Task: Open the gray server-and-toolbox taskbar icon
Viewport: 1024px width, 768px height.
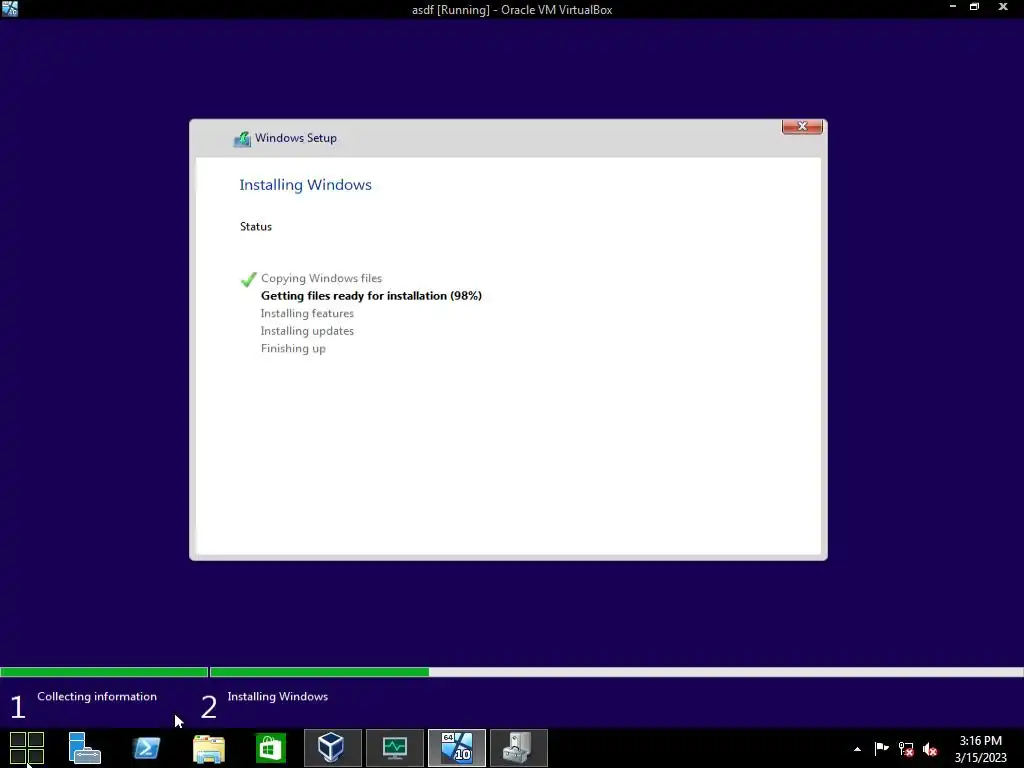Action: pos(519,748)
